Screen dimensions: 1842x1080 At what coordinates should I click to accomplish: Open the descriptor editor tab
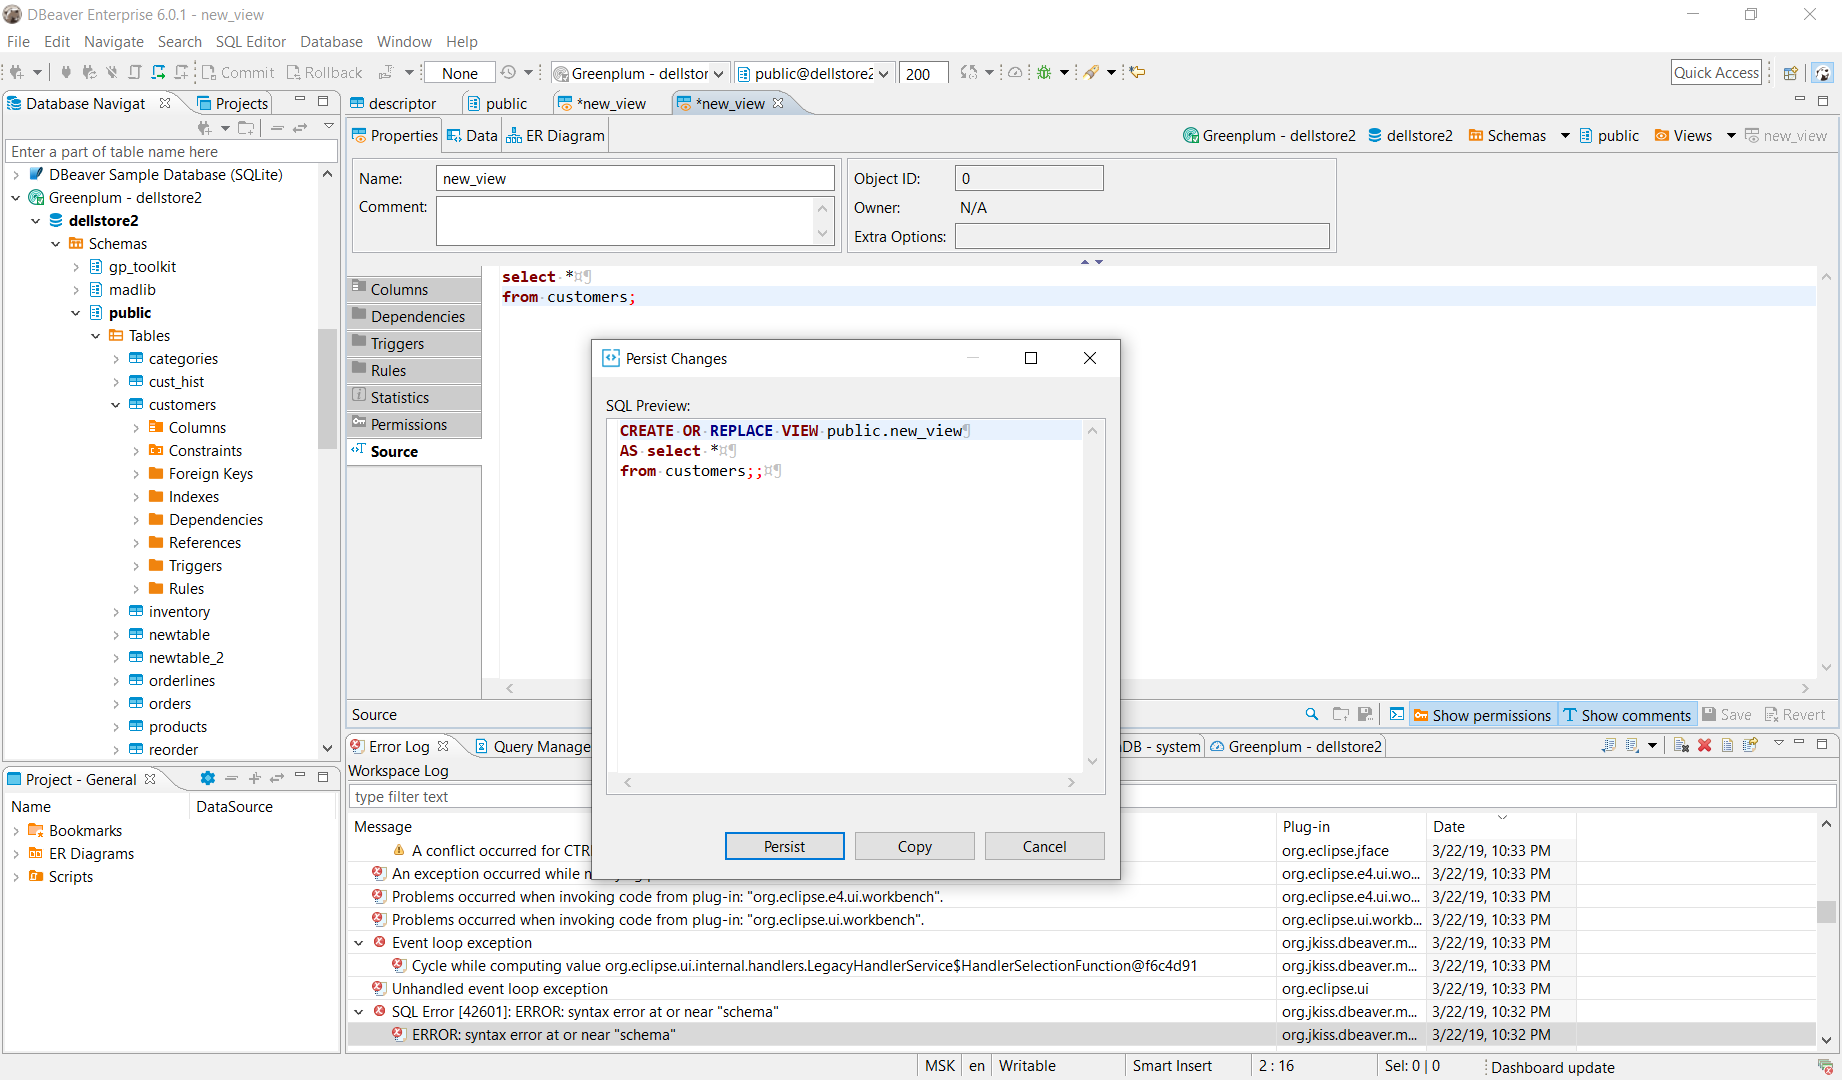click(393, 104)
